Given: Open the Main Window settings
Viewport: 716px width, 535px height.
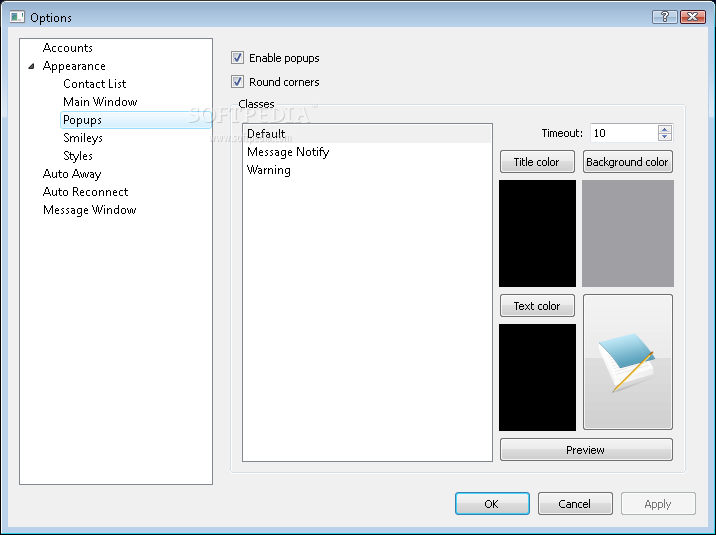Looking at the screenshot, I should pos(100,102).
